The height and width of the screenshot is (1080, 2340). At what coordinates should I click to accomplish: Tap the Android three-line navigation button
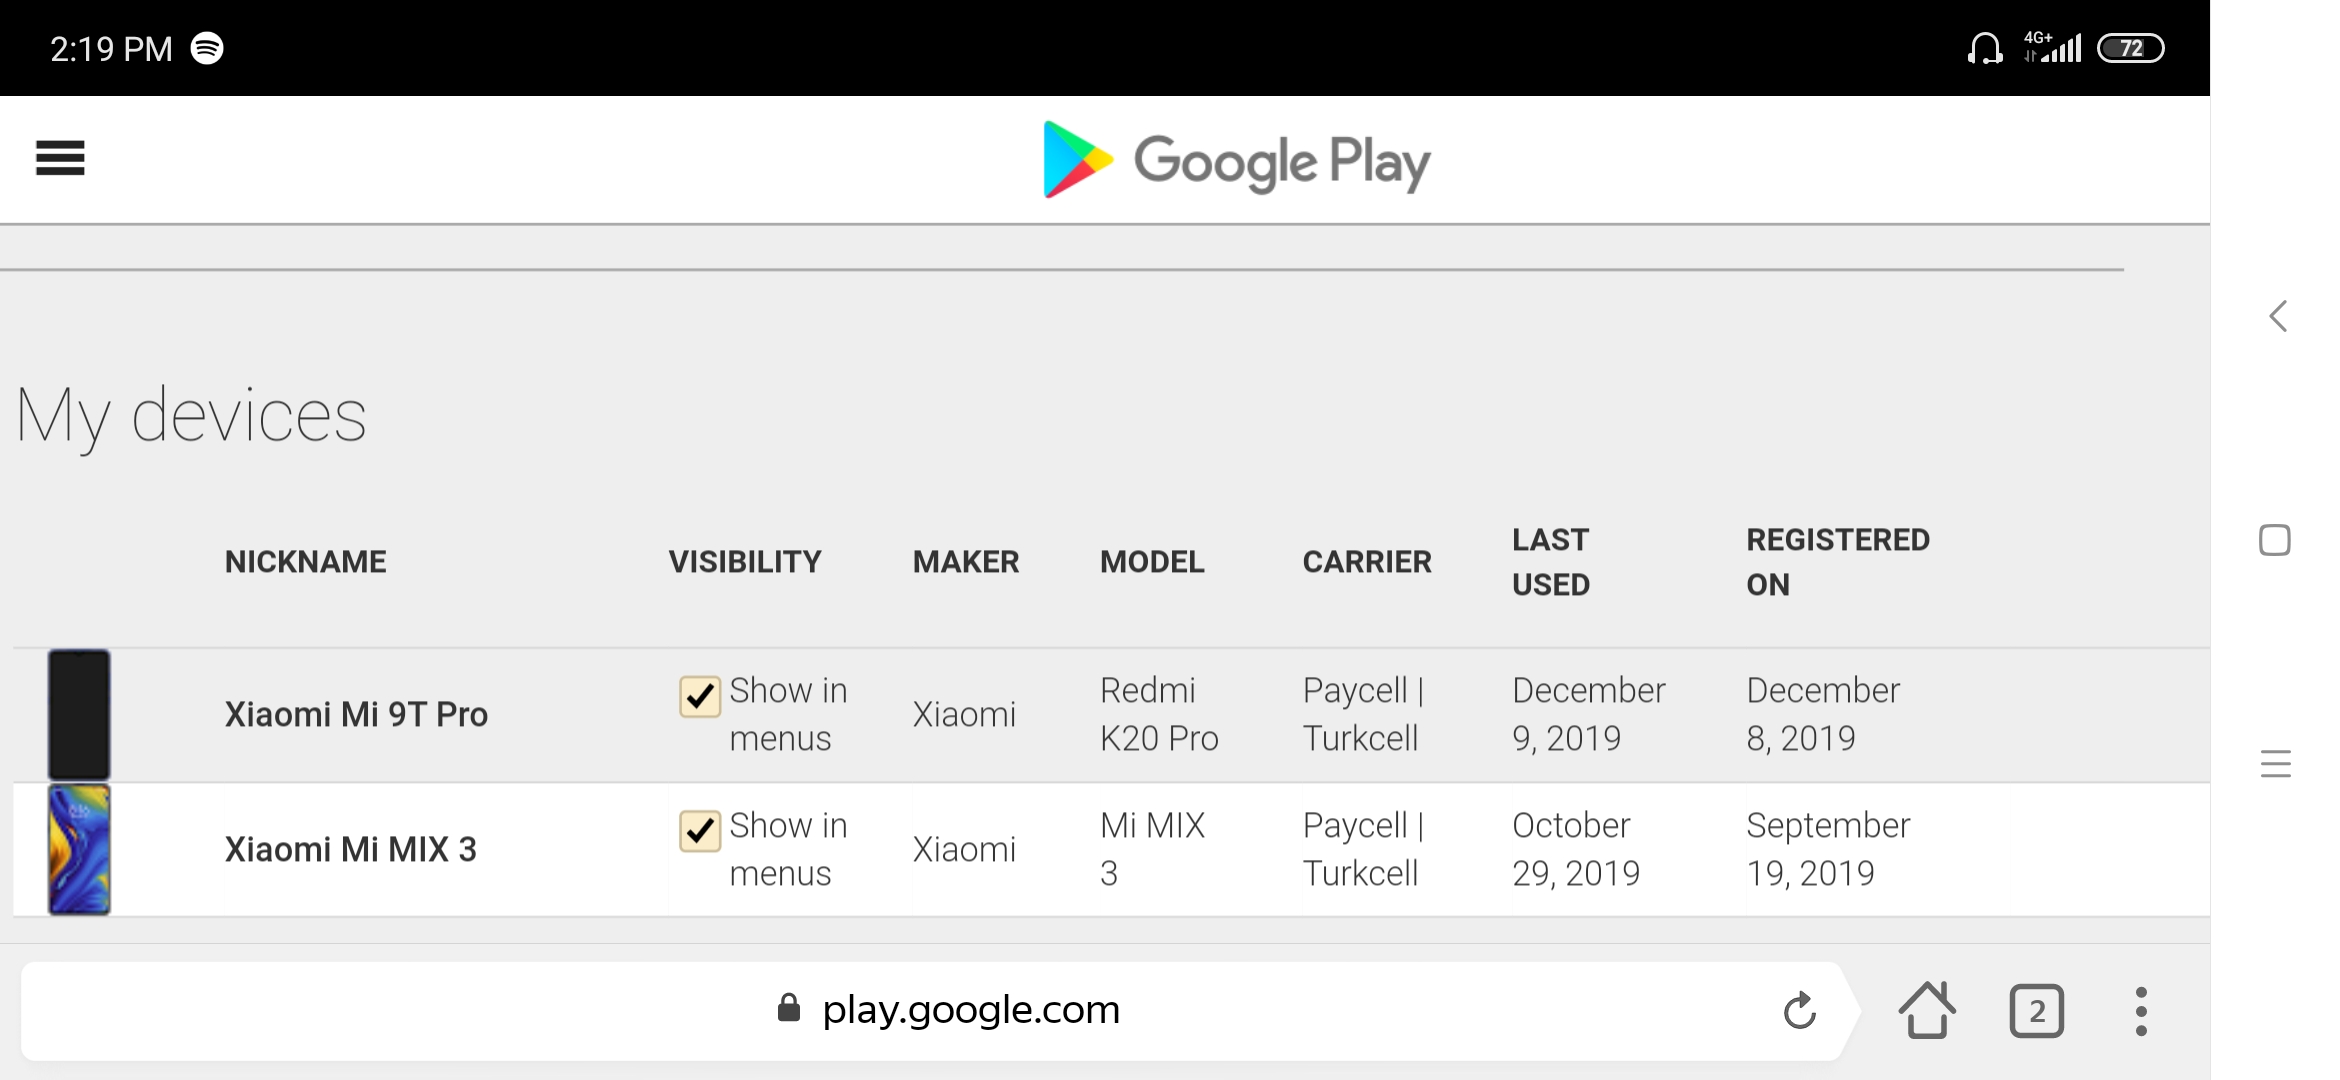(2276, 763)
